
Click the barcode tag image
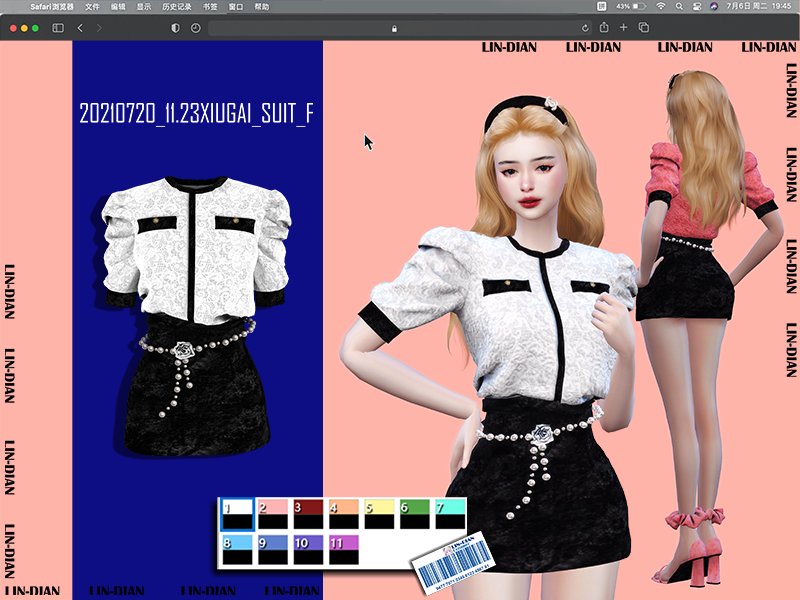click(454, 563)
